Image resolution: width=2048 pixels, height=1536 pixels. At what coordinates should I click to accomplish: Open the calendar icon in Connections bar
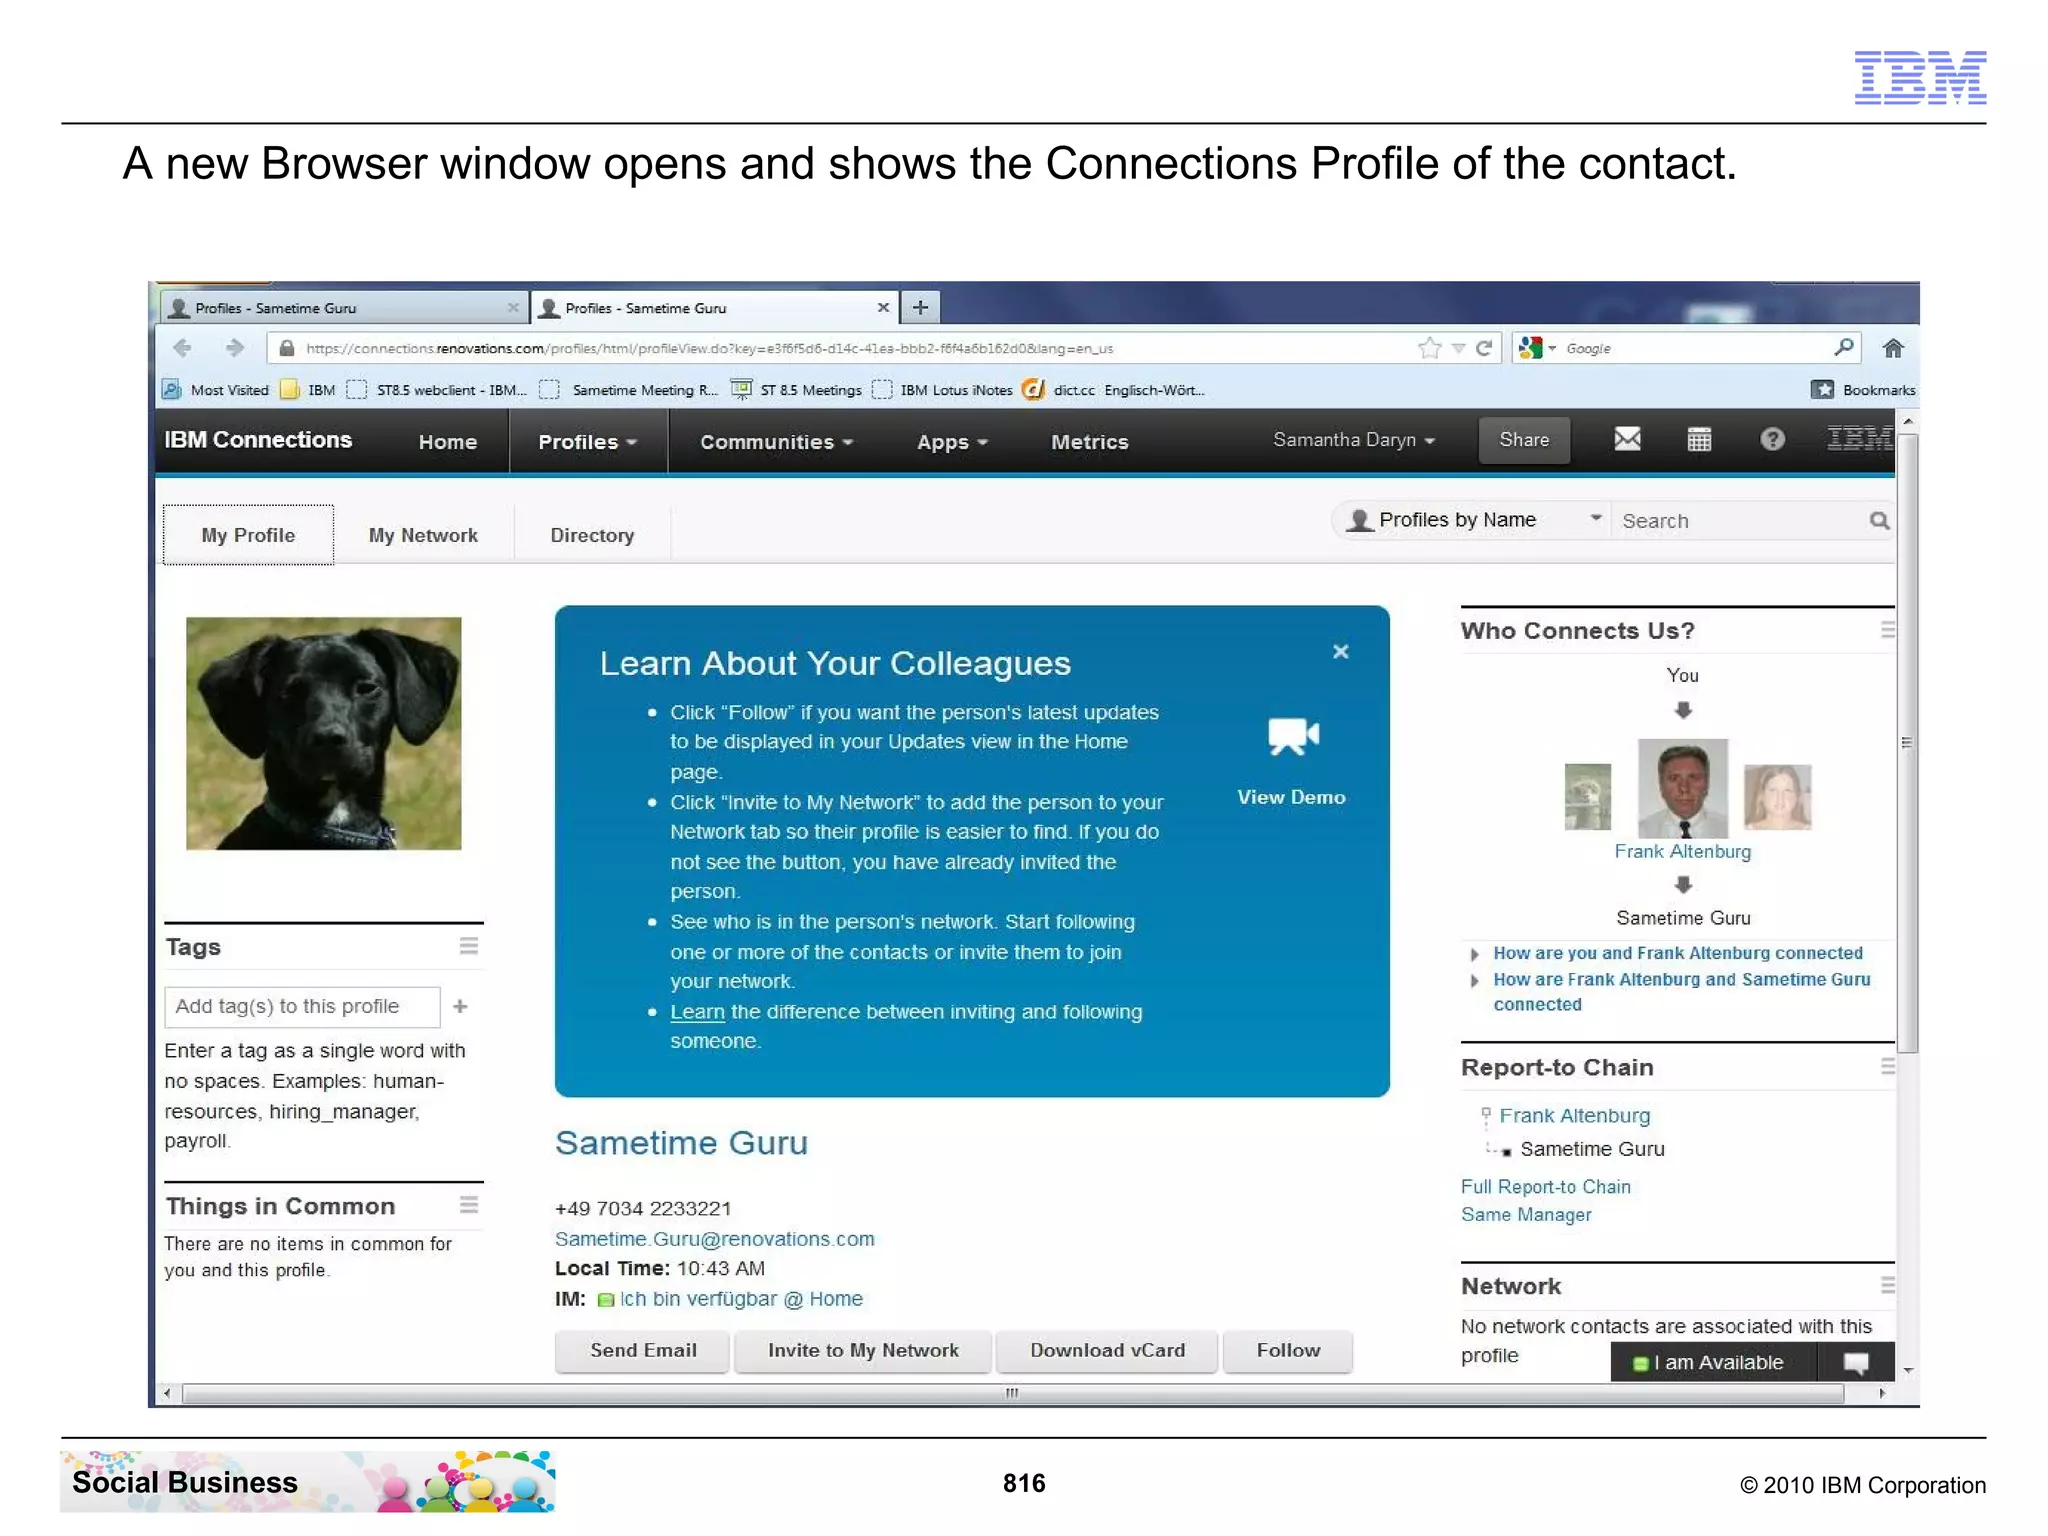pos(1699,439)
